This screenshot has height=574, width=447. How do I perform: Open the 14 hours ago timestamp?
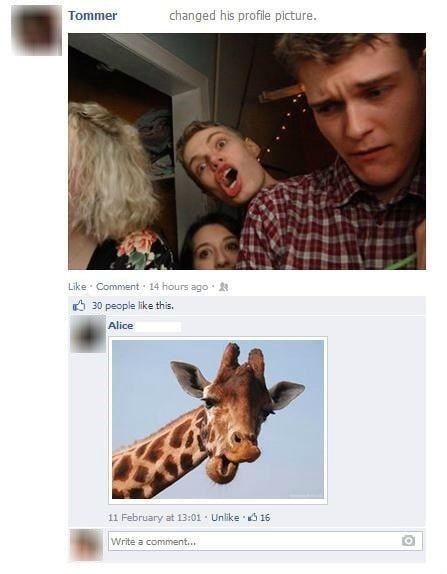point(178,287)
